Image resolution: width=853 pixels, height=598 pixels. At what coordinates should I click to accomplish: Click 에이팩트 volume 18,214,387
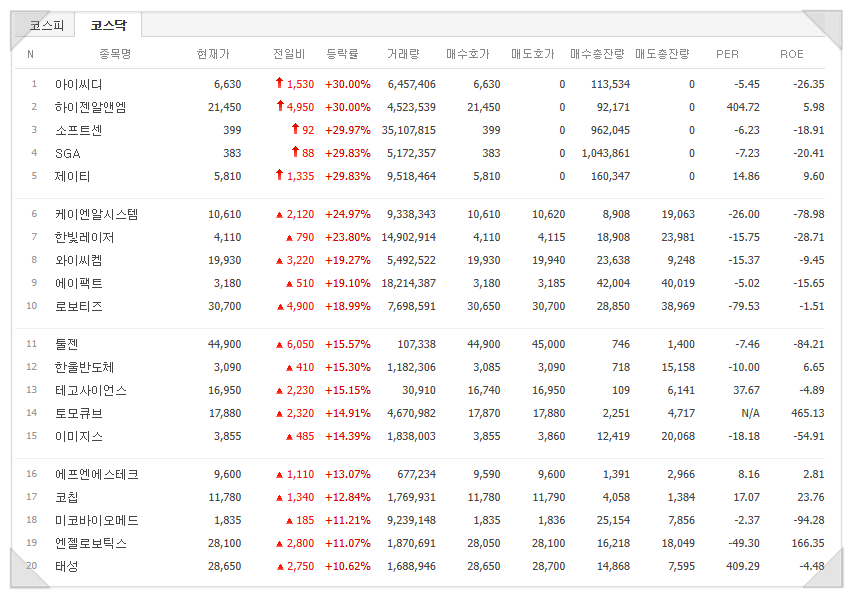[409, 283]
